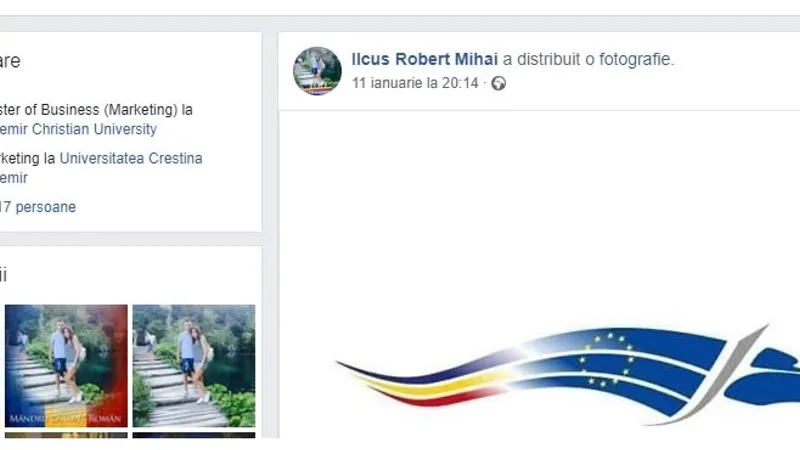800x450 pixels.
Task: Click the cropped photos section heading 'ii'
Action: coord(4,274)
